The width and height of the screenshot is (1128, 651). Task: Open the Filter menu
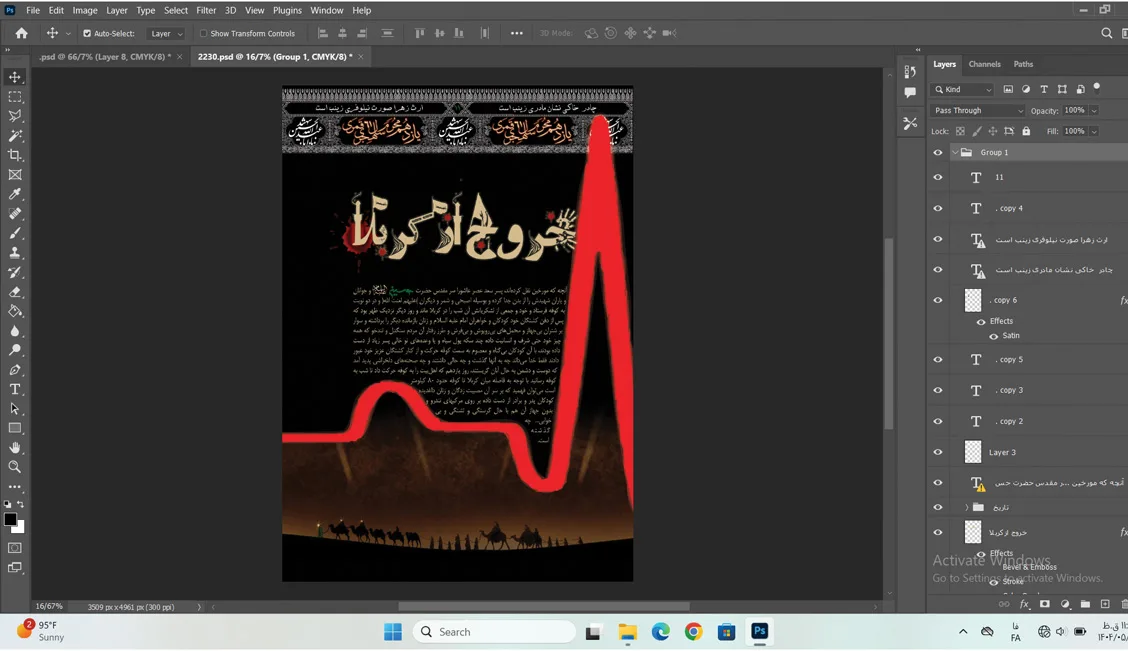click(206, 10)
